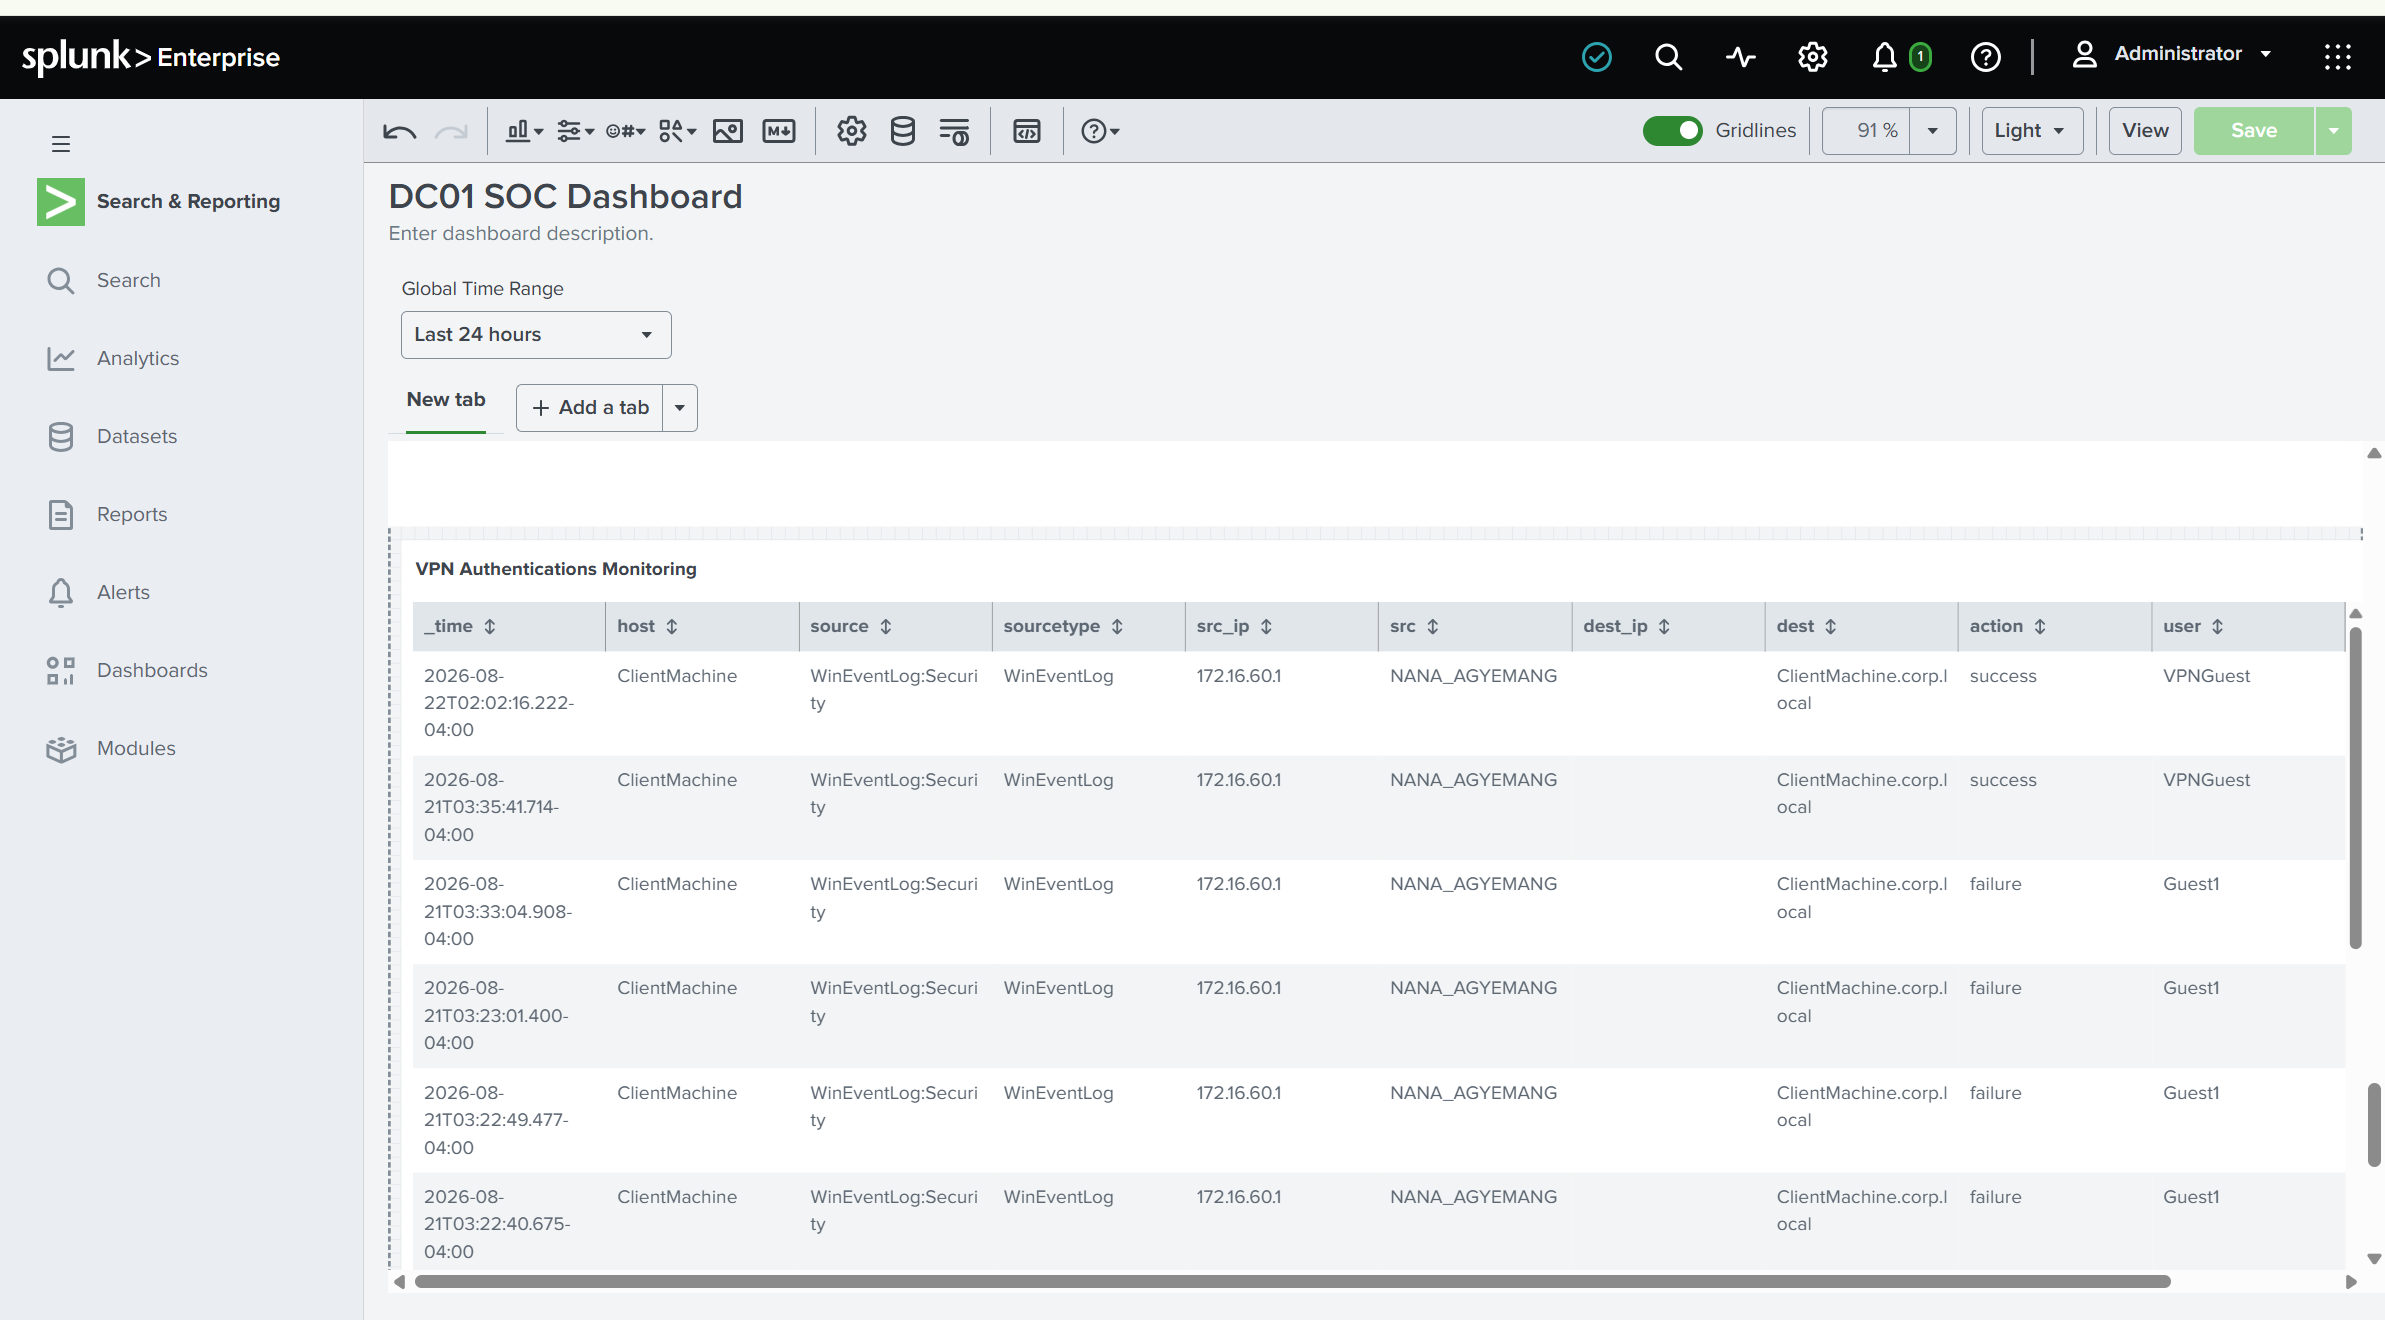2385x1320 pixels.
Task: Open the global search magnifier in header
Action: click(x=1668, y=57)
